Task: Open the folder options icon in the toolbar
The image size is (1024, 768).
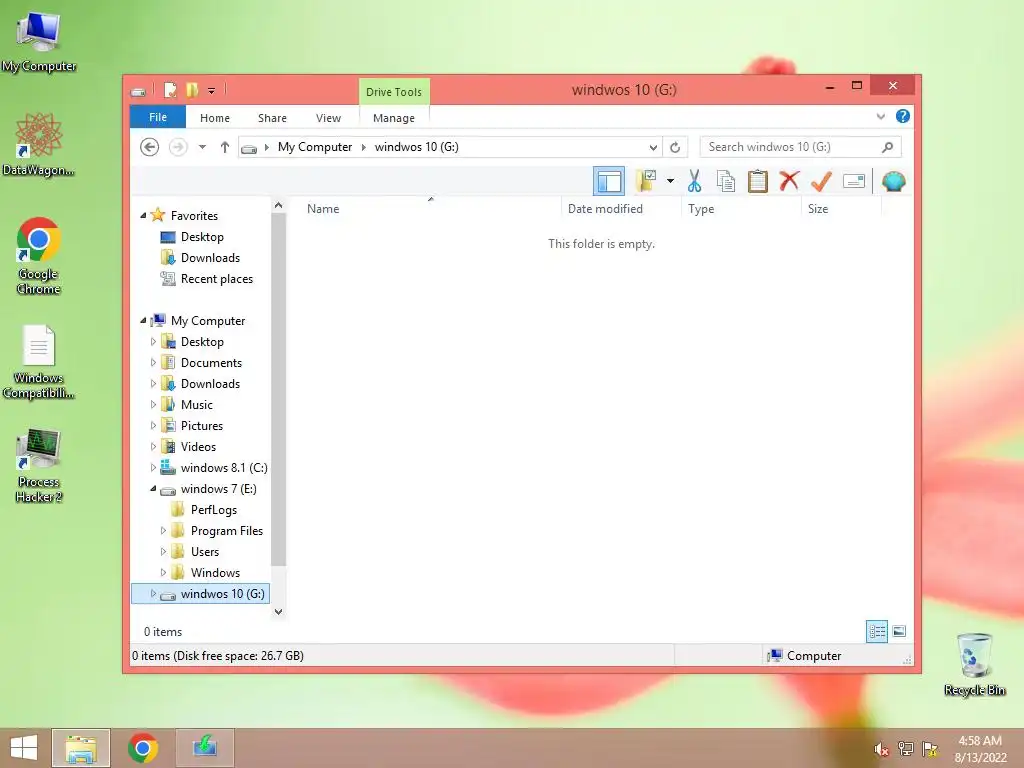Action: point(646,181)
